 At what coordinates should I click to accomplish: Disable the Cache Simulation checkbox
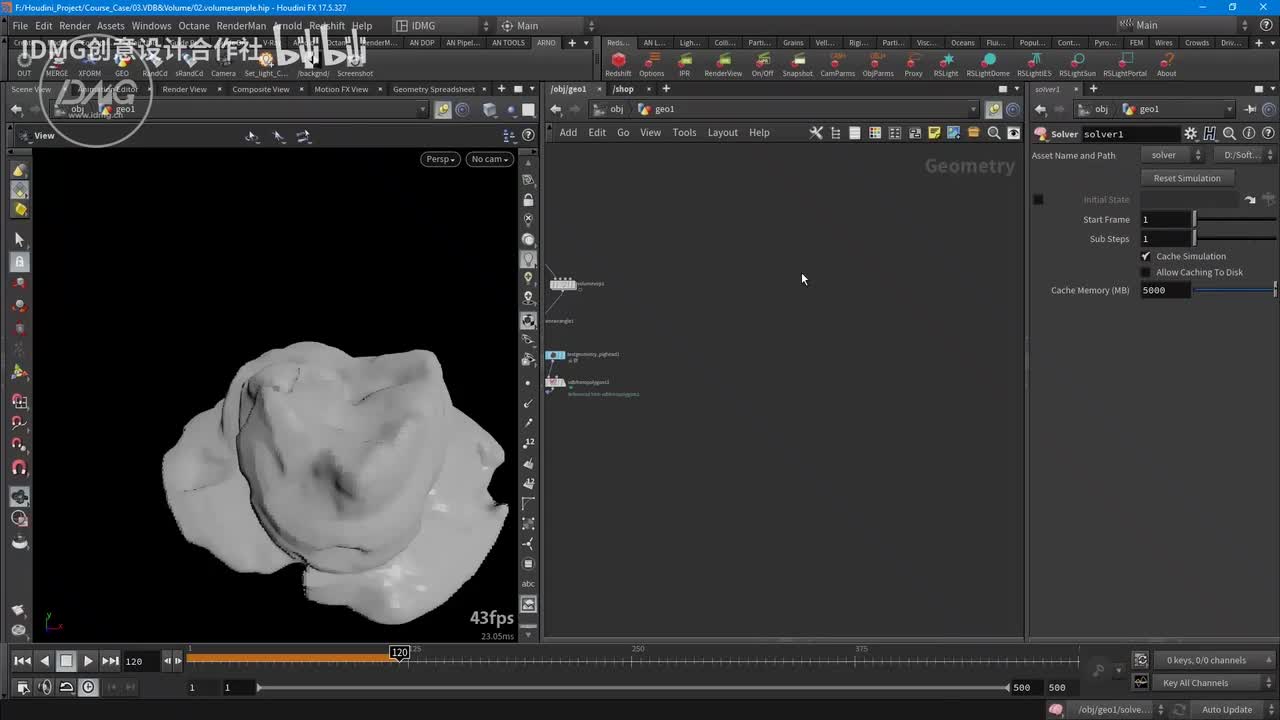tap(1146, 256)
